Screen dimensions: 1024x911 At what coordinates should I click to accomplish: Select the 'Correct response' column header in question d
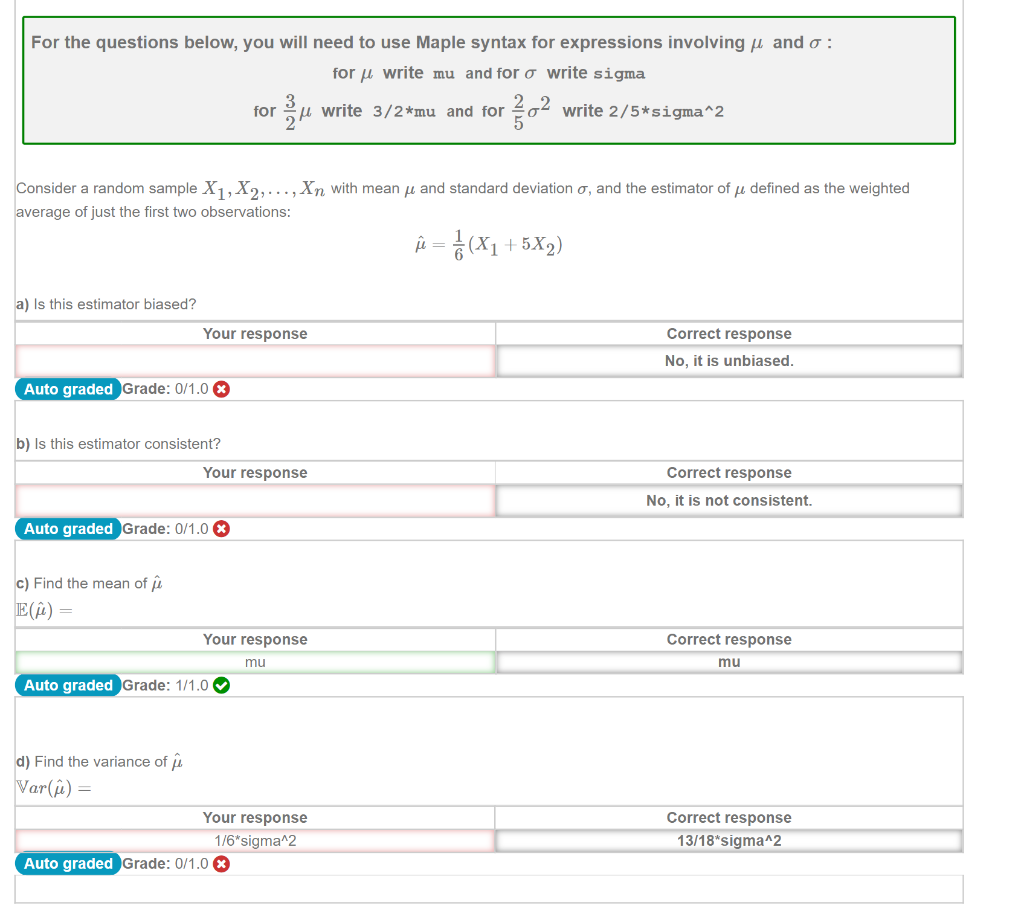(x=728, y=817)
